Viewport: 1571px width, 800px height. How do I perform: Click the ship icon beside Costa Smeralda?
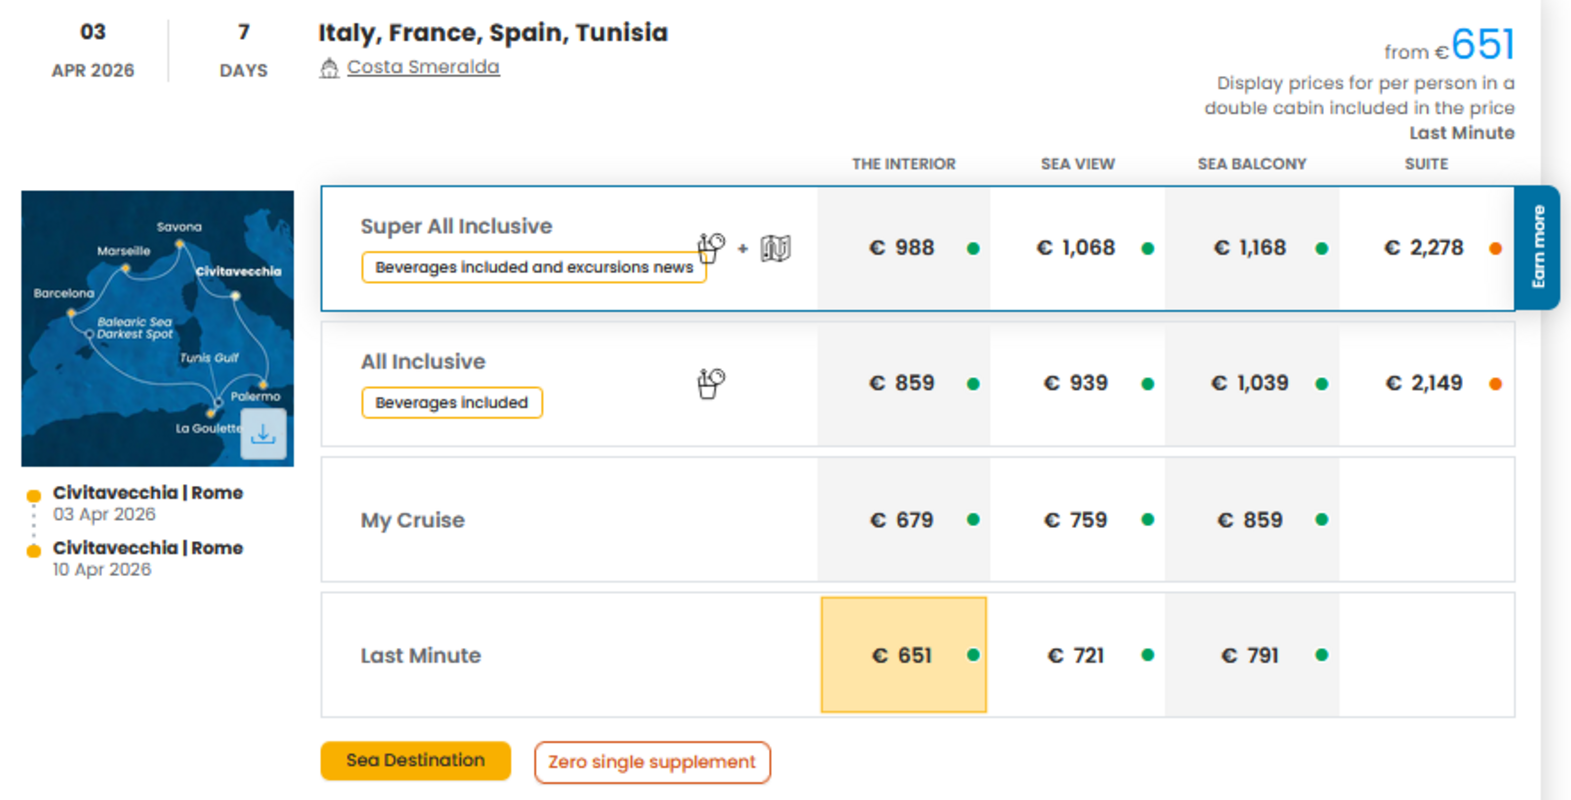click(331, 67)
